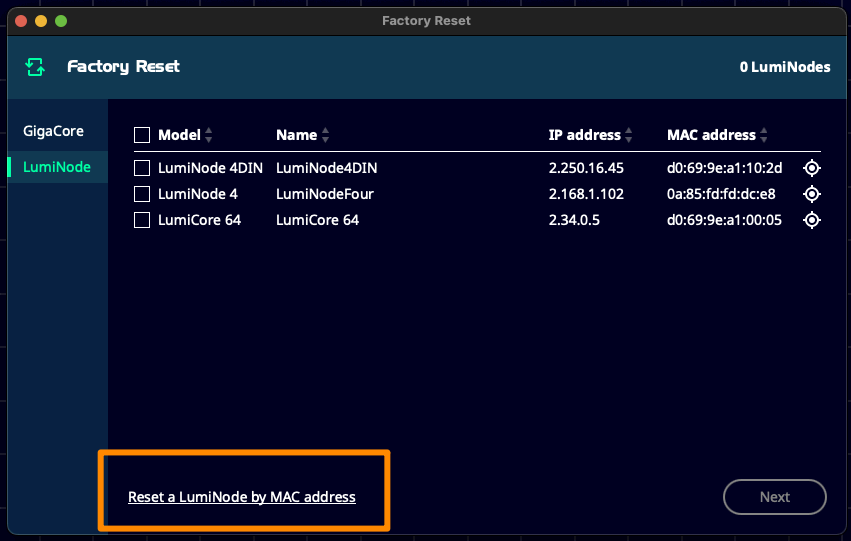Click the LumiNodeFour device name
The width and height of the screenshot is (851, 541).
pos(325,194)
